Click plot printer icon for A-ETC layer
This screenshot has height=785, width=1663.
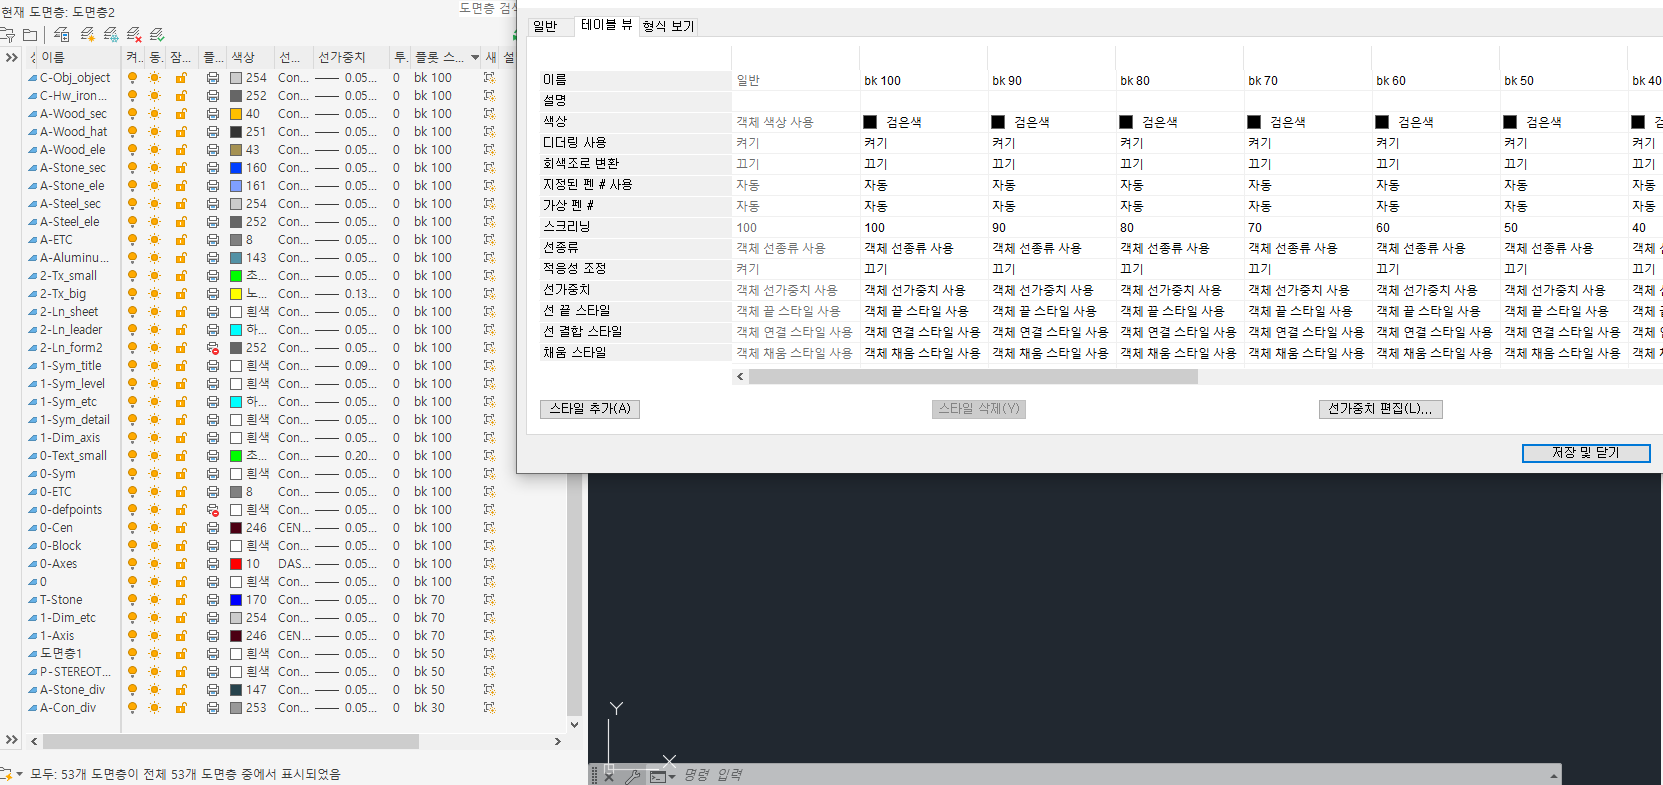213,240
